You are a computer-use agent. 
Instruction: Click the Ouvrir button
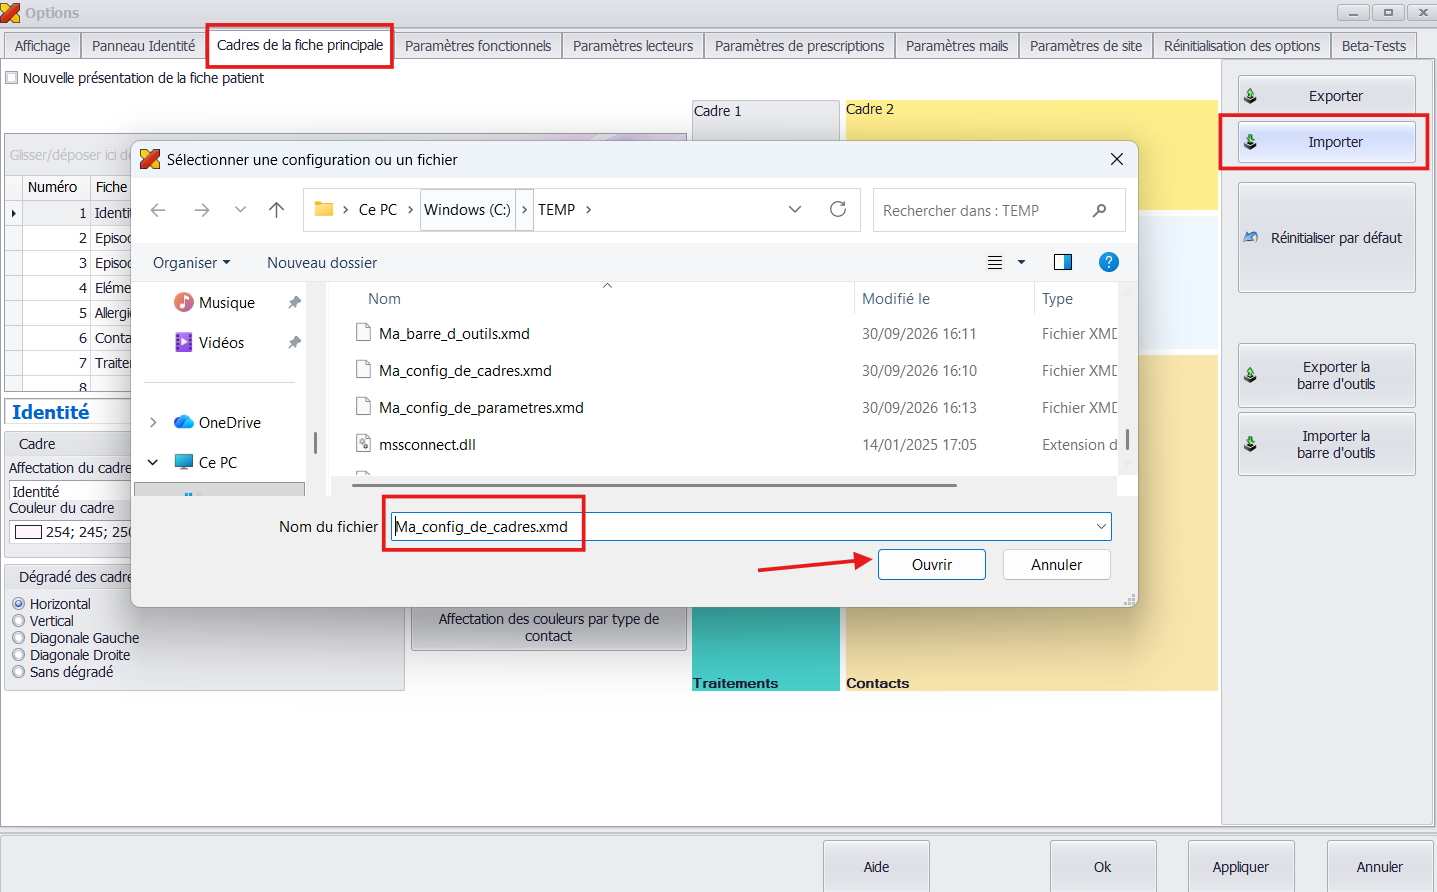(932, 565)
